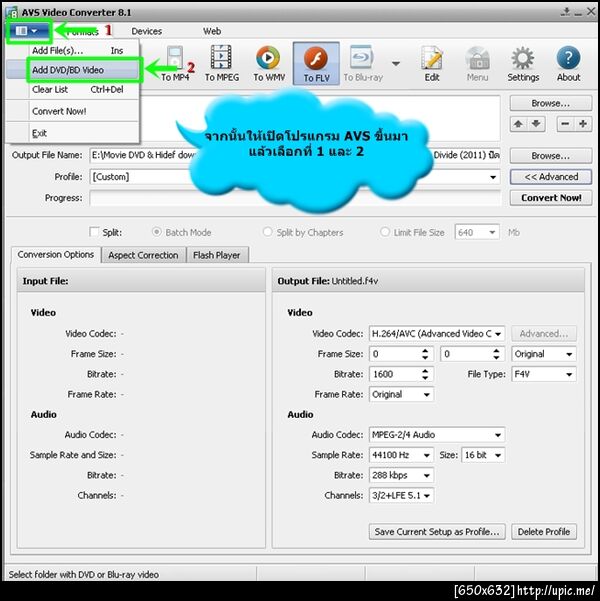Open the Flash Player tab
The image size is (600, 601).
click(217, 255)
